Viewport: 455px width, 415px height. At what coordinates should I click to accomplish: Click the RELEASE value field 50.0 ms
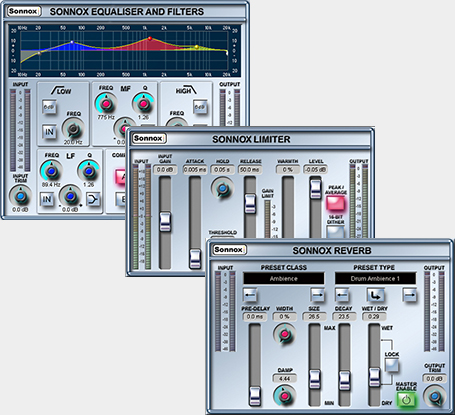(x=250, y=170)
